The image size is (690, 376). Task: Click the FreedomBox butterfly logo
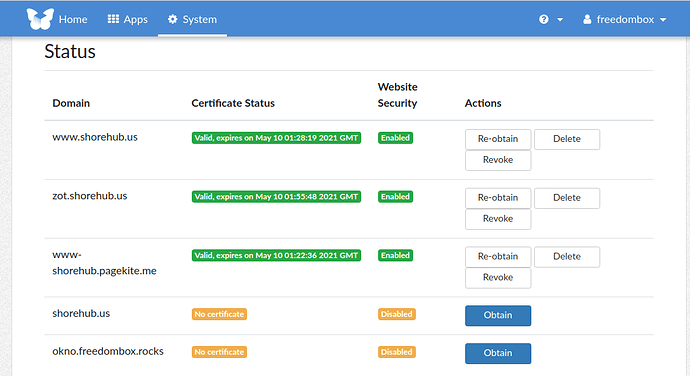tap(40, 19)
